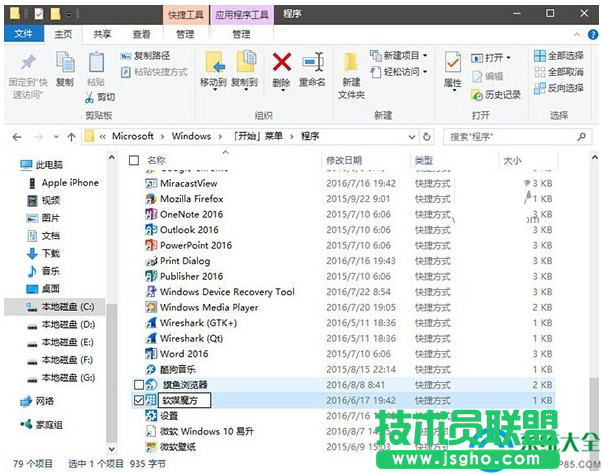Switch to the 主页 ribbon tab
603x475 pixels.
pyautogui.click(x=63, y=35)
